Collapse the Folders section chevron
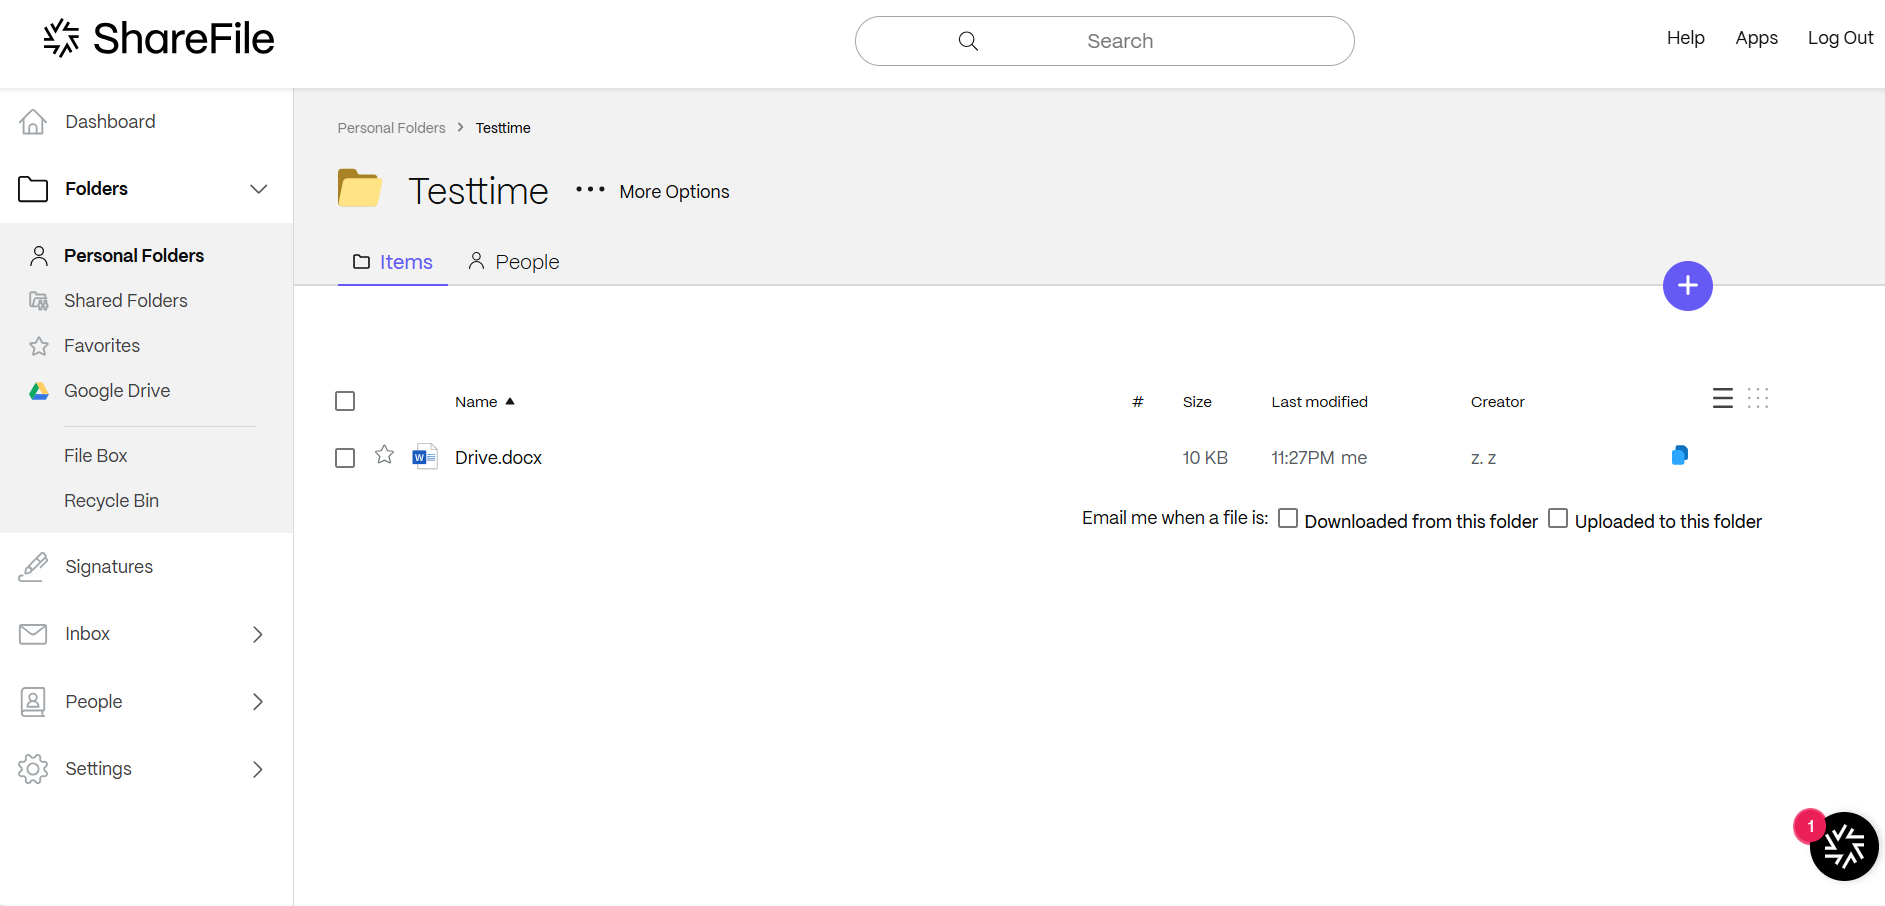The width and height of the screenshot is (1885, 906). click(258, 189)
